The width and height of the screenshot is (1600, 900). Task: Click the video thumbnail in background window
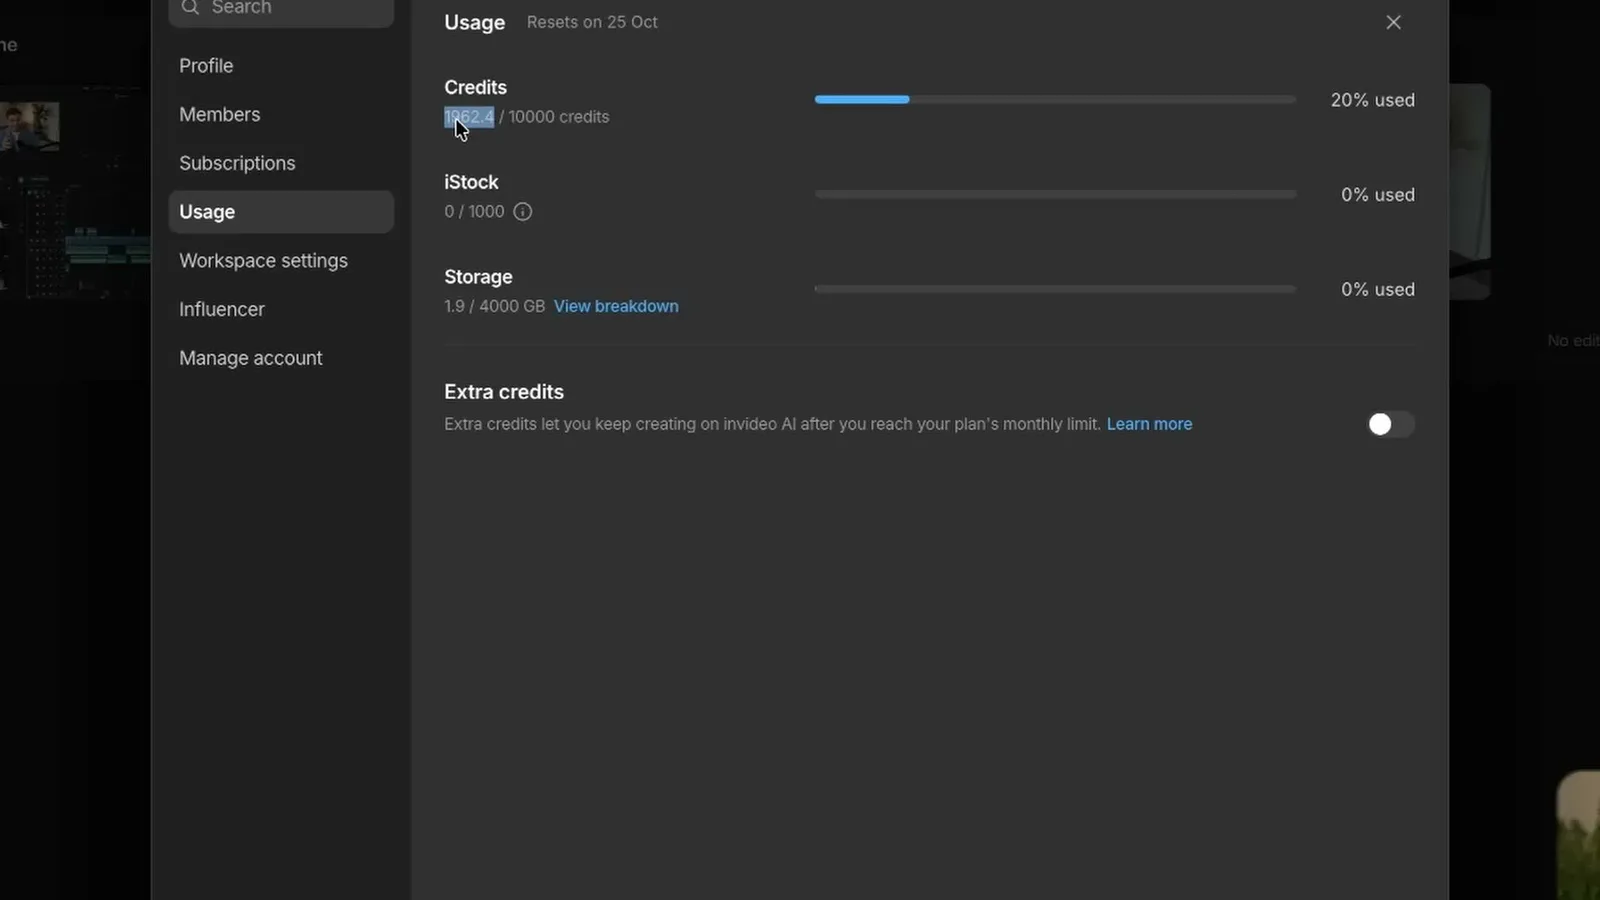(30, 126)
